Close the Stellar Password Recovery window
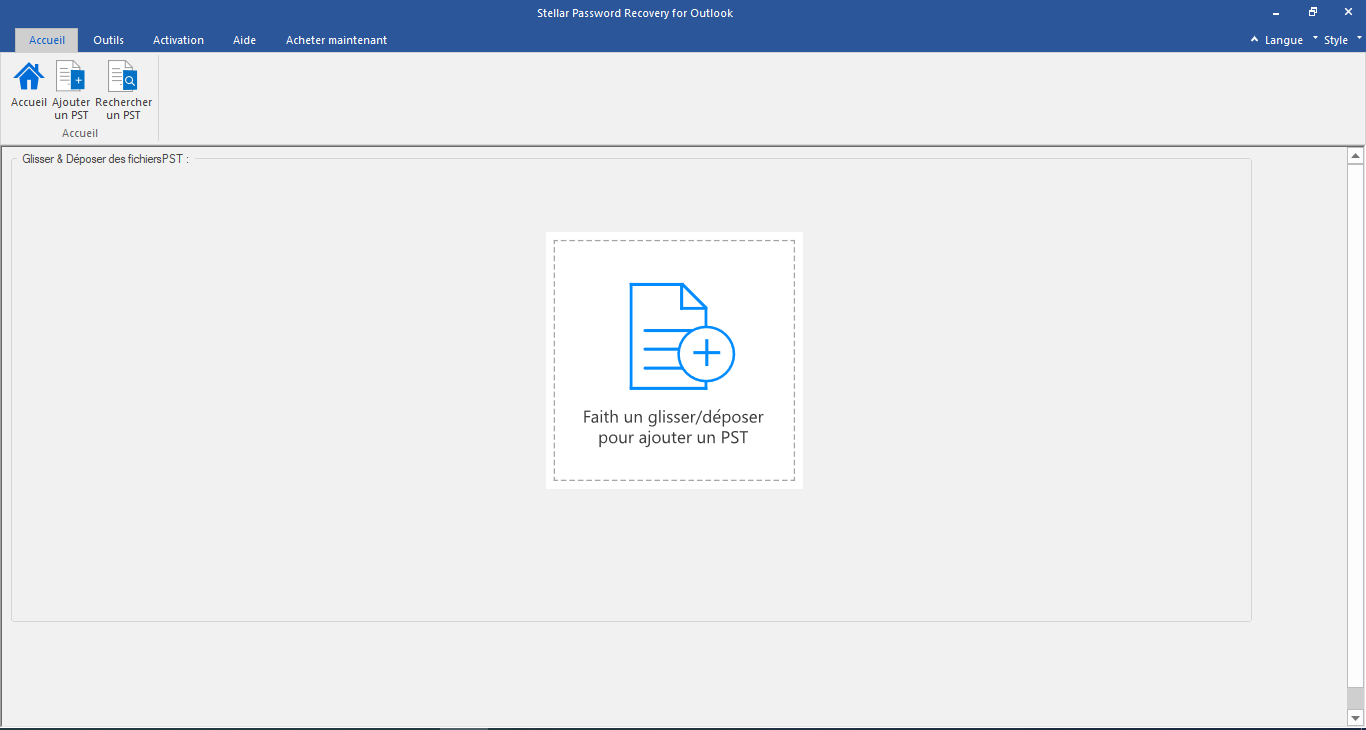Viewport: 1366px width, 730px height. pyautogui.click(x=1348, y=12)
